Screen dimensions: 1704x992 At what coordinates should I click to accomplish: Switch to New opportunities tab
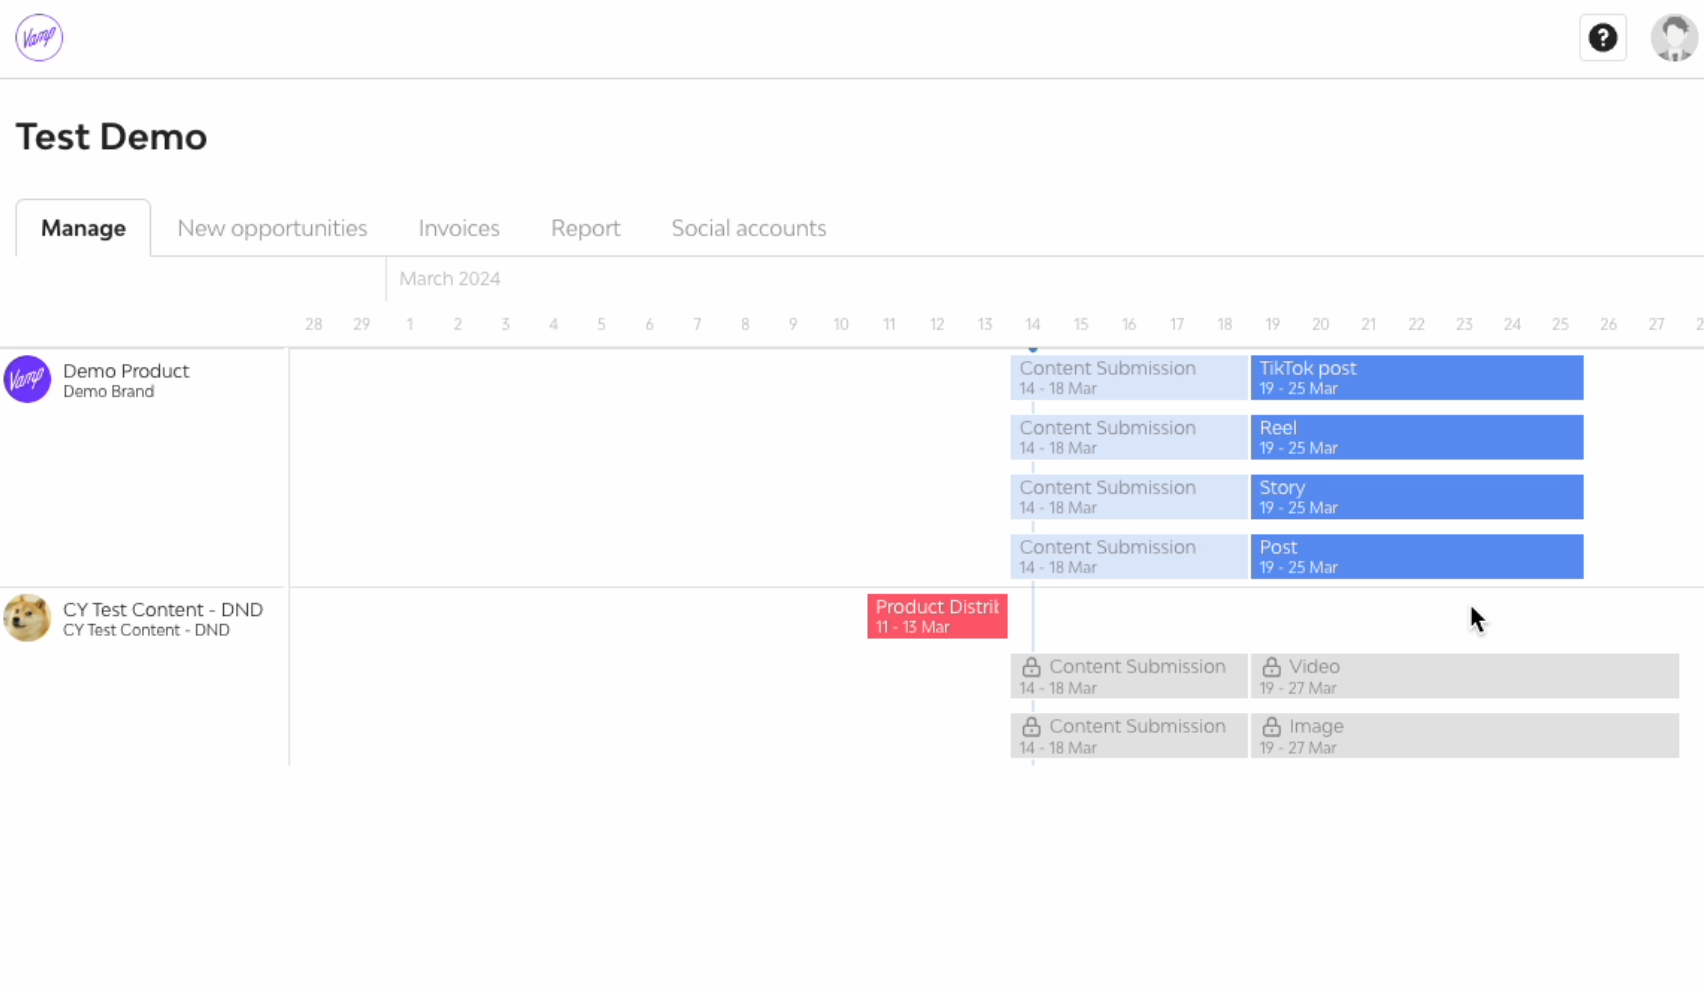point(272,228)
